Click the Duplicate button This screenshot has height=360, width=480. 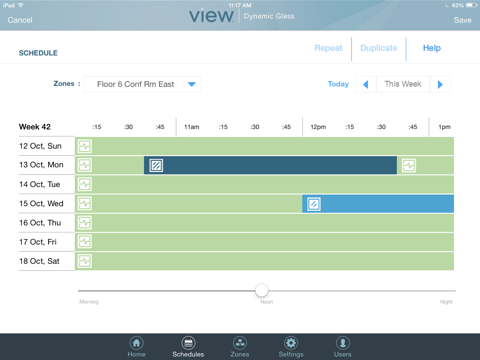379,48
